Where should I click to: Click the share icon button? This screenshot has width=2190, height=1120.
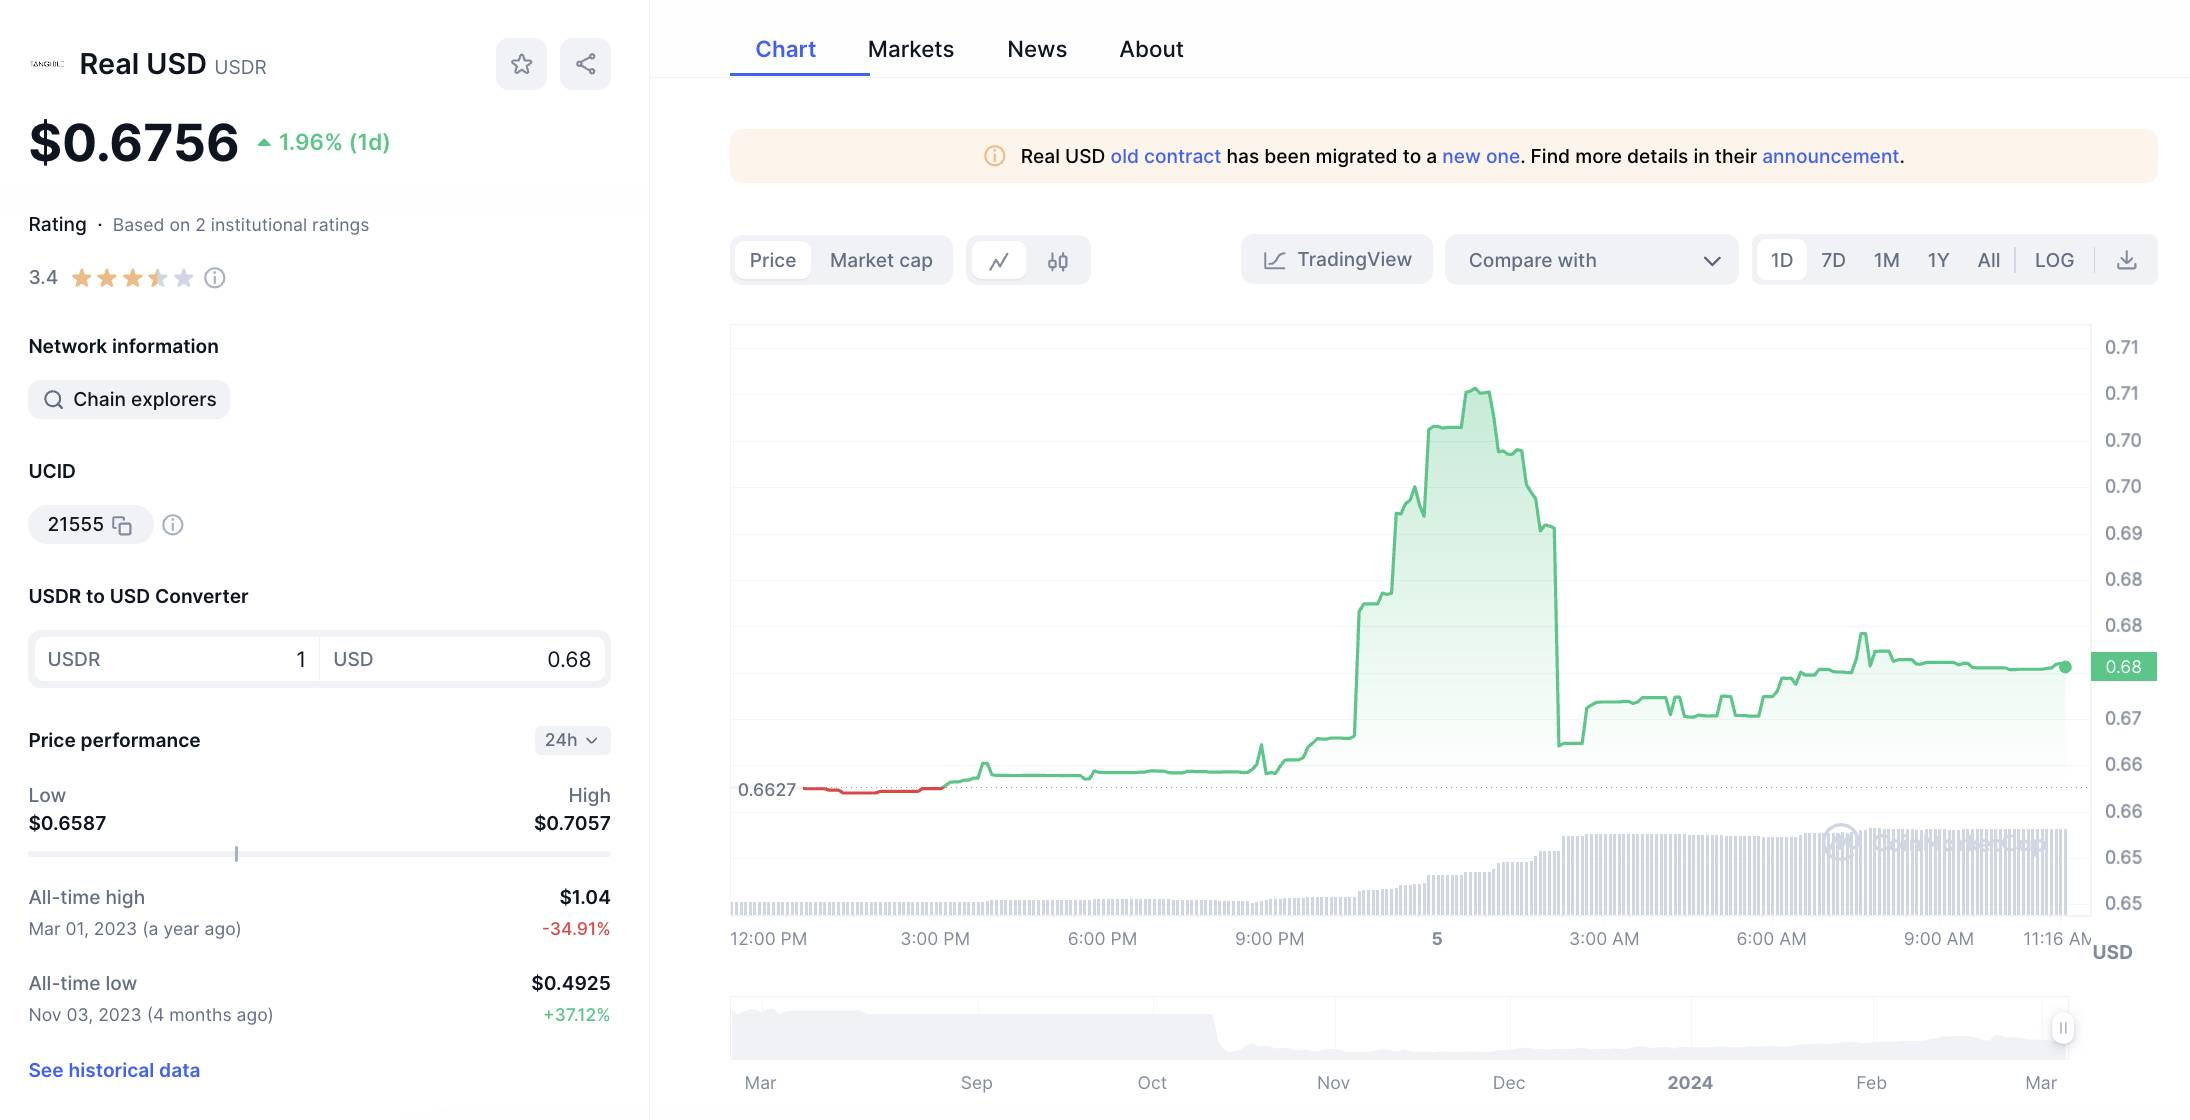tap(585, 64)
